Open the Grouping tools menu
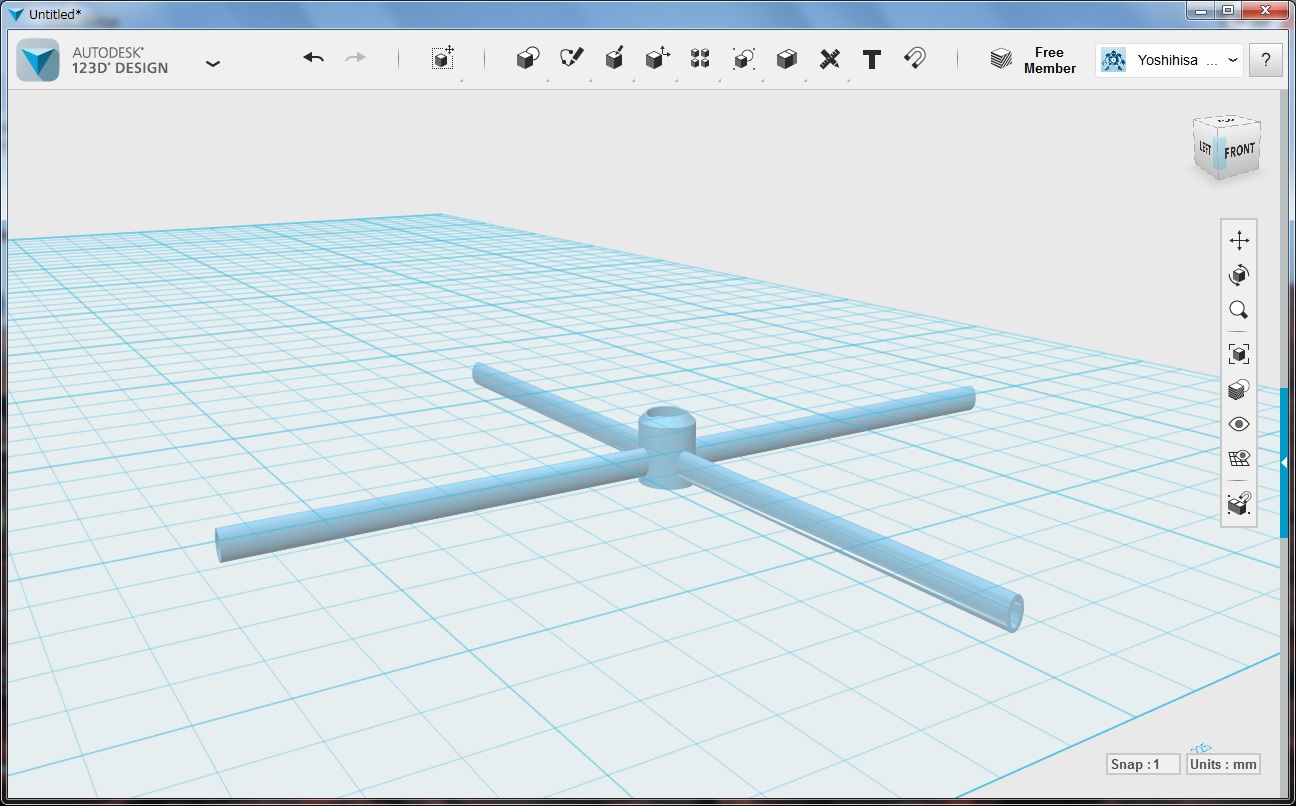The width and height of the screenshot is (1296, 806). 743,58
